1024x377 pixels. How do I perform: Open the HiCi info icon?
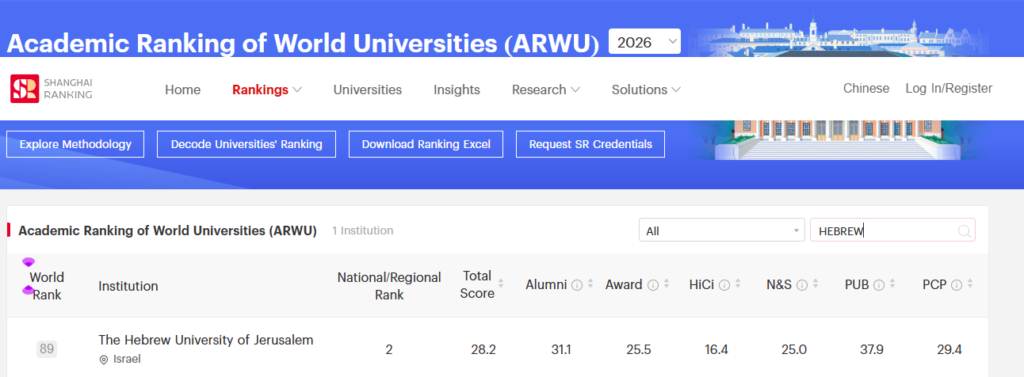pyautogui.click(x=724, y=285)
